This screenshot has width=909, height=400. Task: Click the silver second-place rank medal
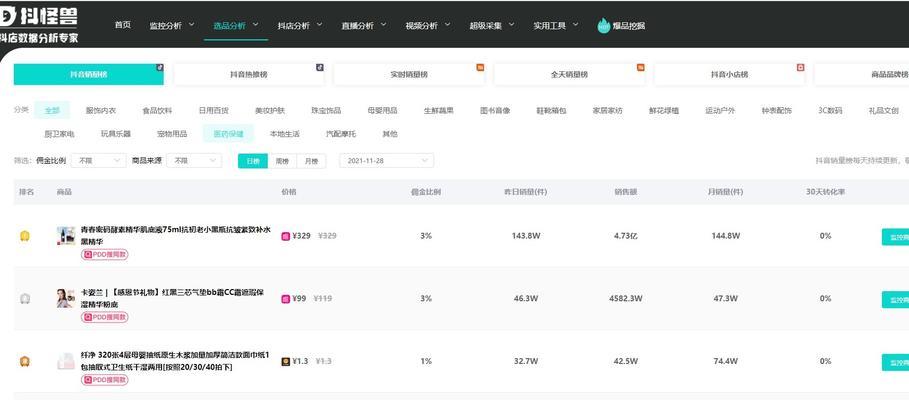pyautogui.click(x=24, y=299)
